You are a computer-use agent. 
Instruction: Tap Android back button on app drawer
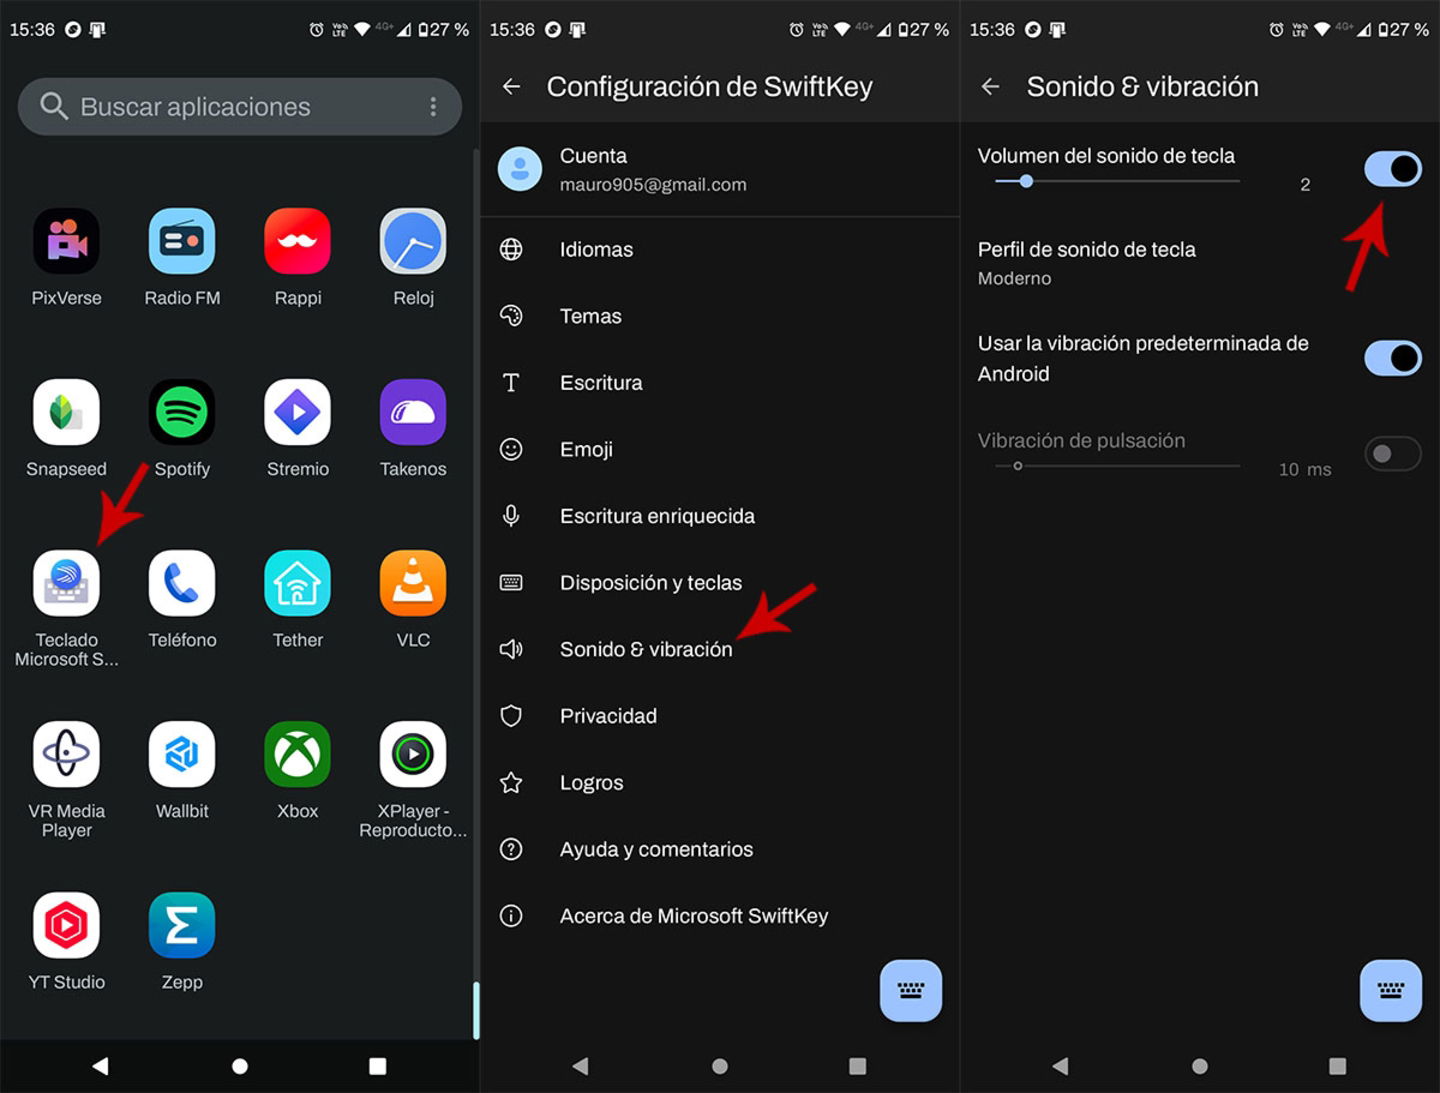[x=100, y=1066]
